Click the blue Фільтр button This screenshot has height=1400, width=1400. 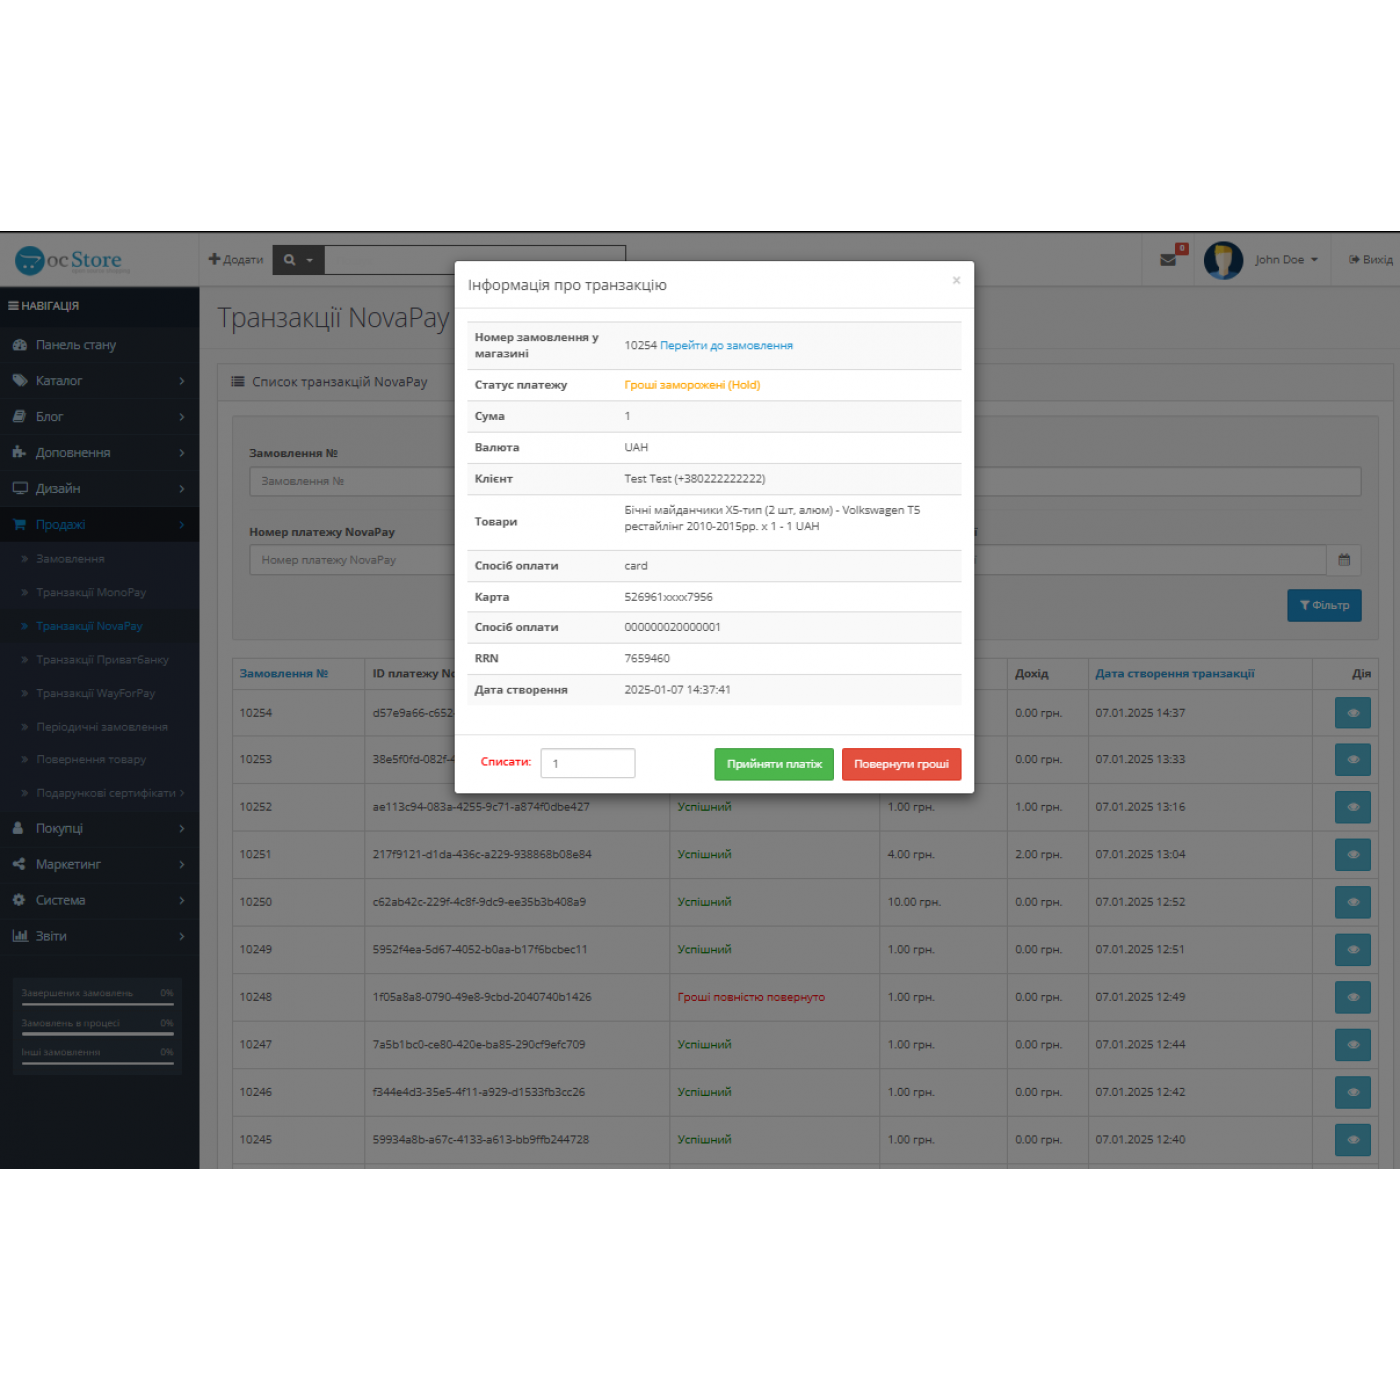[1323, 605]
